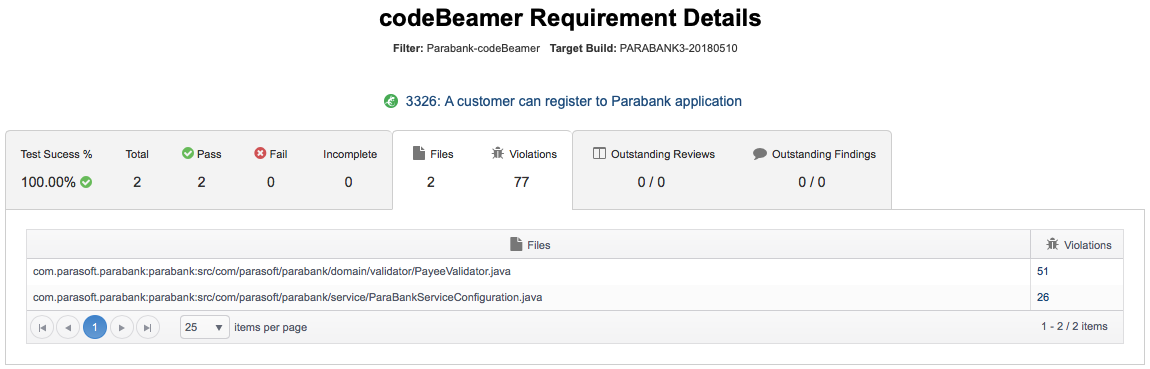Switch to the Test Success % tab

click(x=199, y=169)
